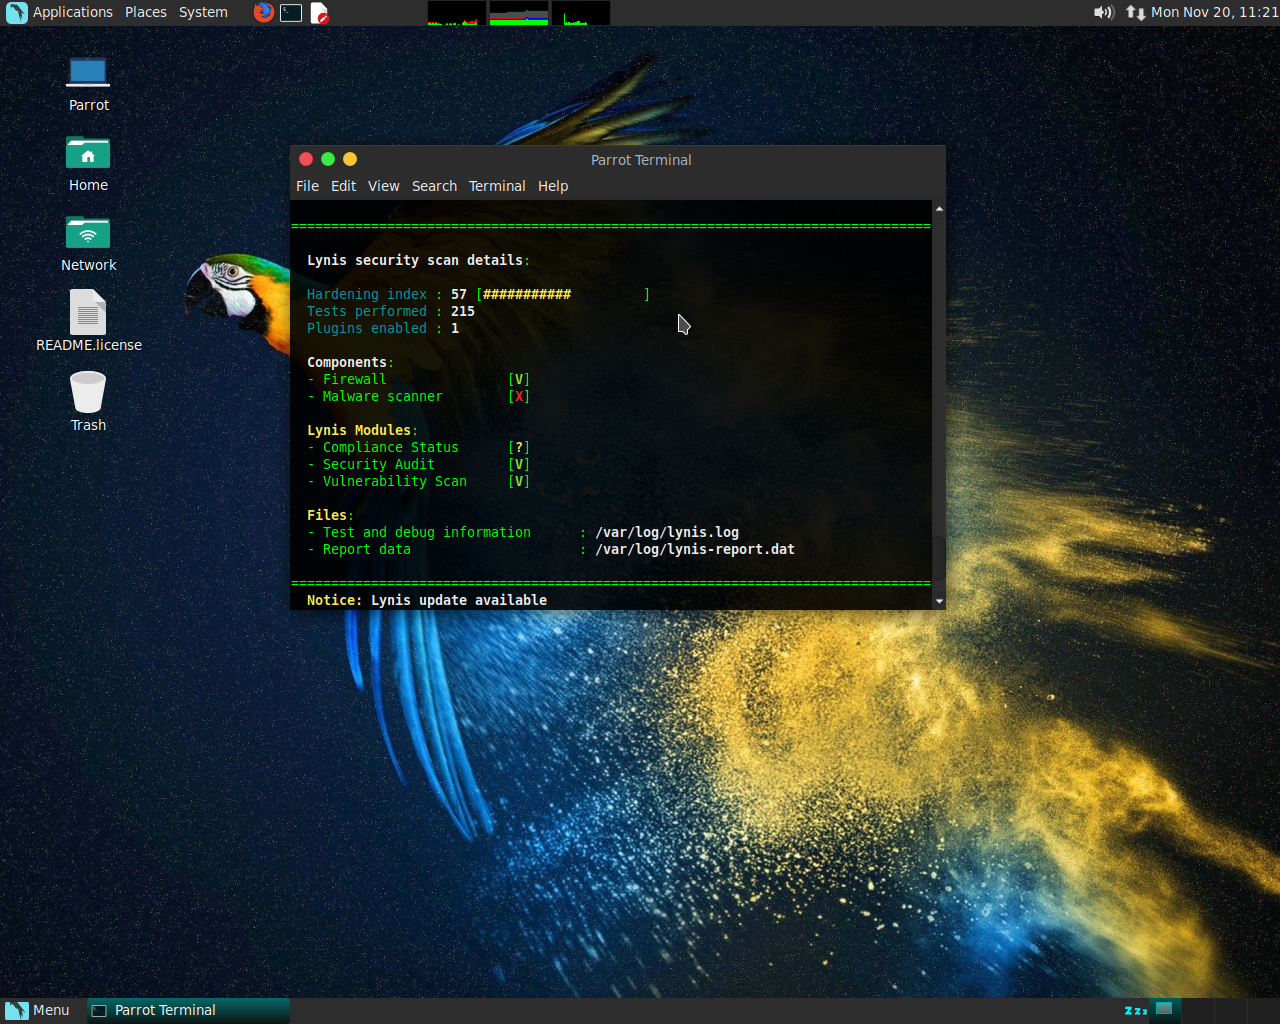Click the yellow window button on terminal
This screenshot has height=1024, width=1280.
click(x=350, y=159)
